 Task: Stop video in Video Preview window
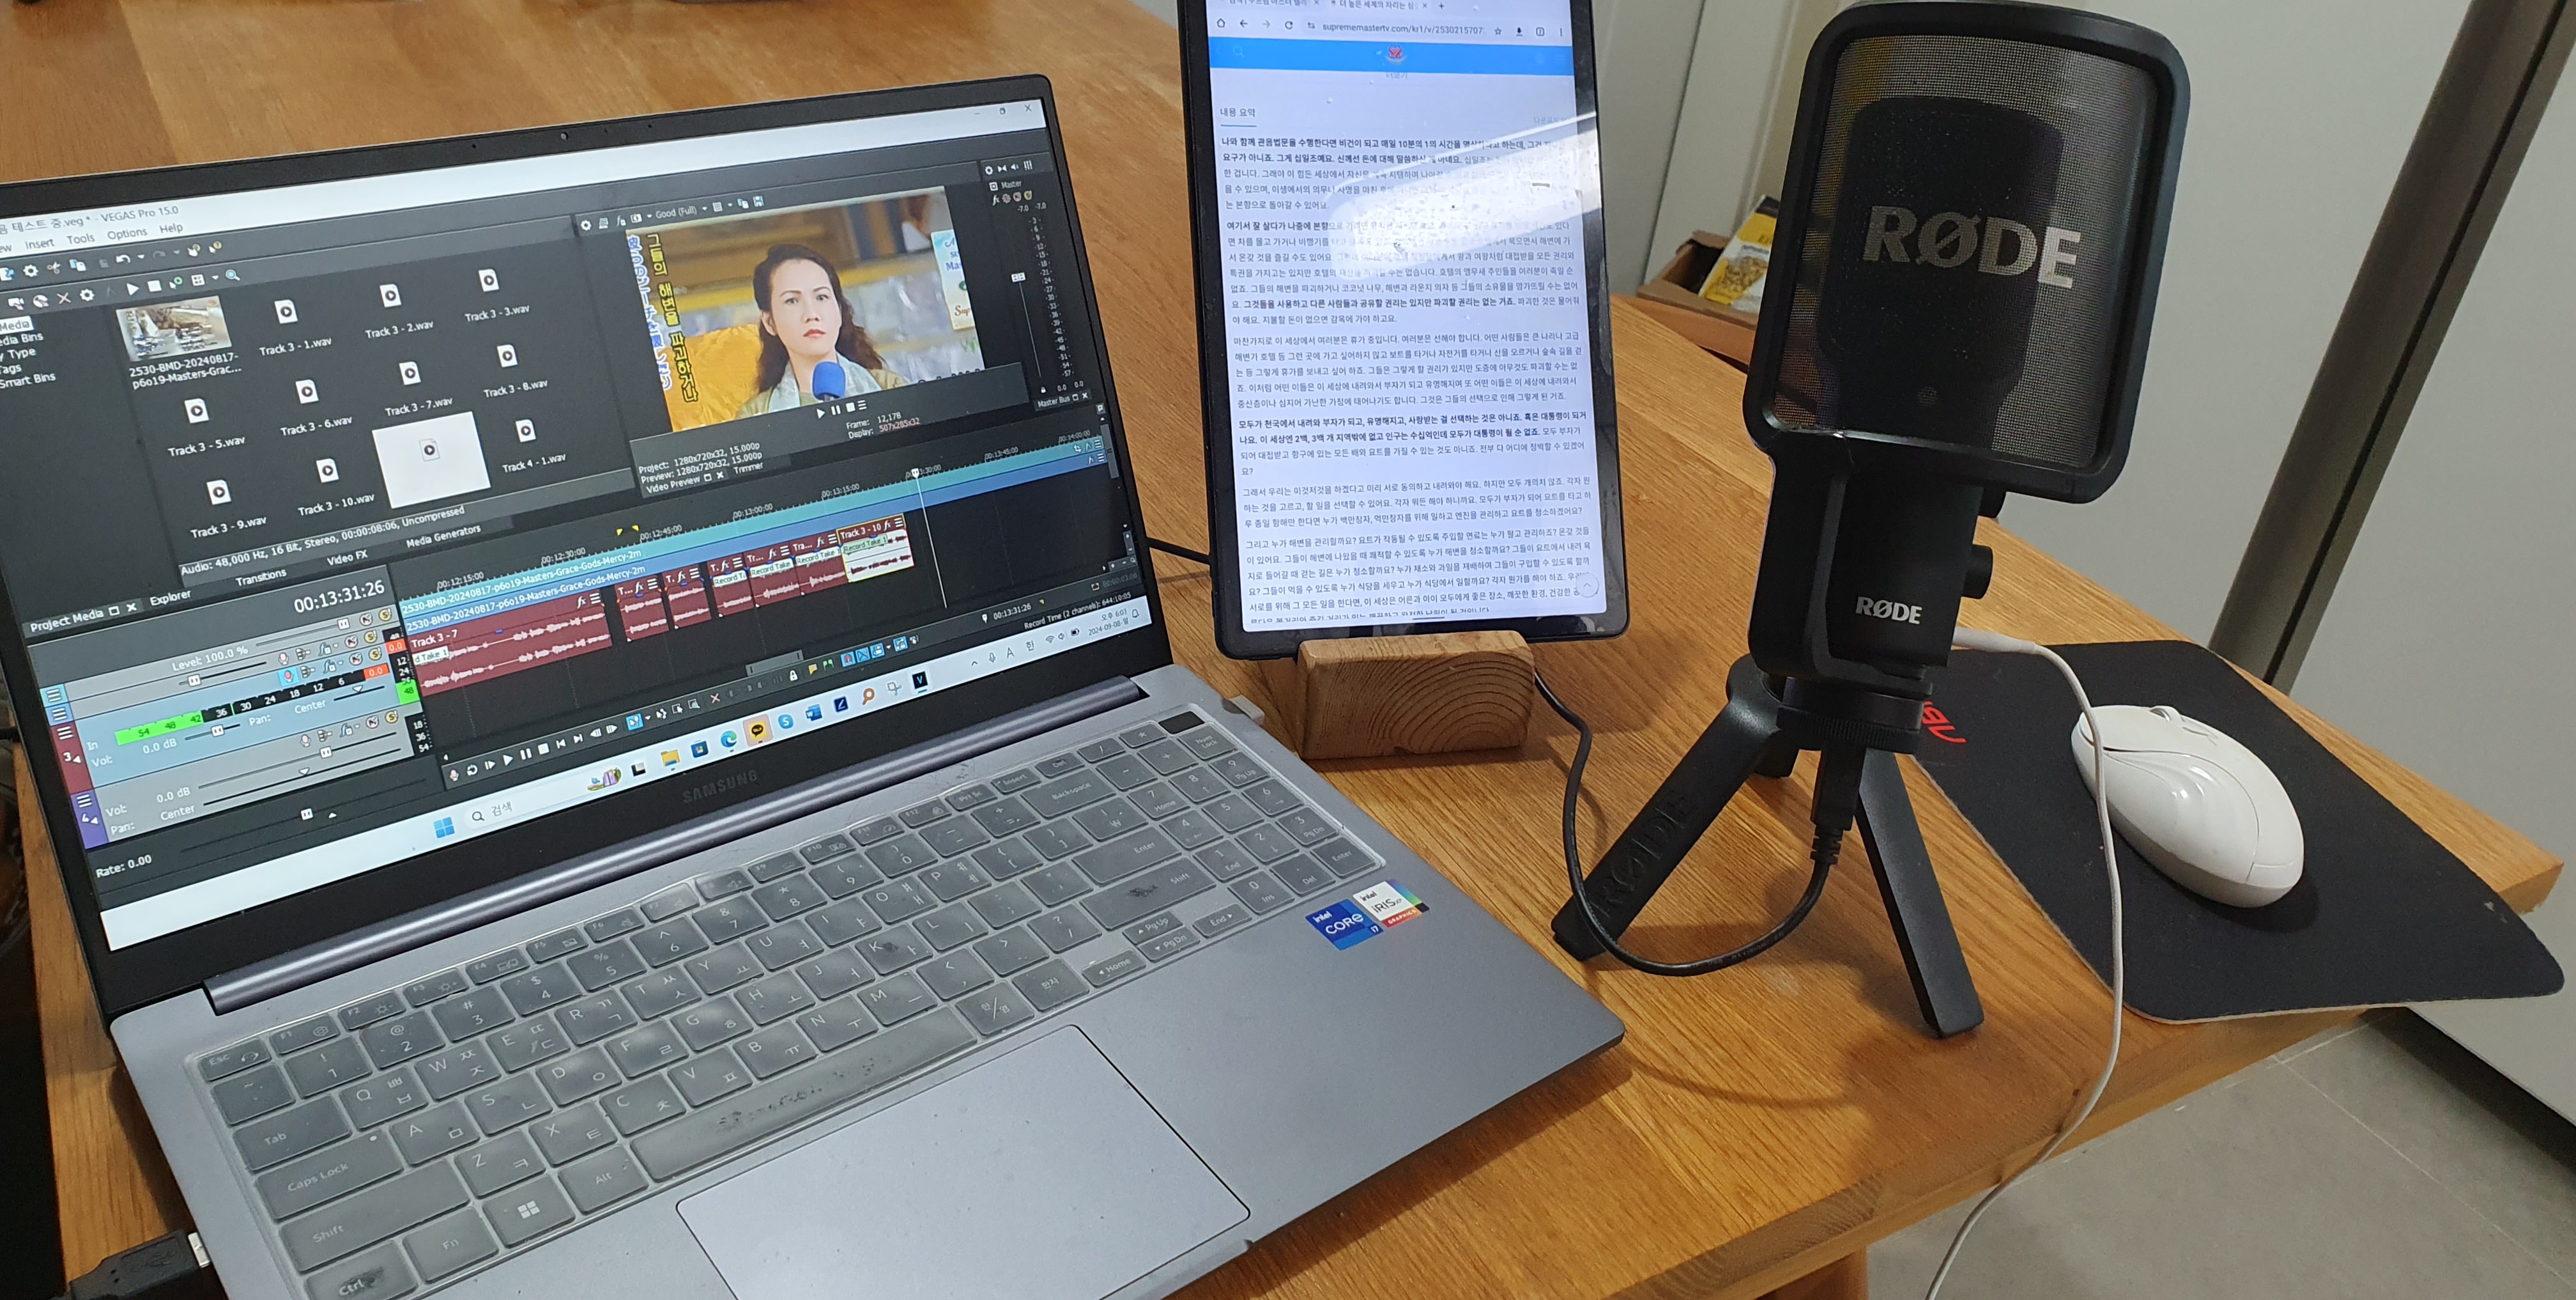[x=851, y=407]
